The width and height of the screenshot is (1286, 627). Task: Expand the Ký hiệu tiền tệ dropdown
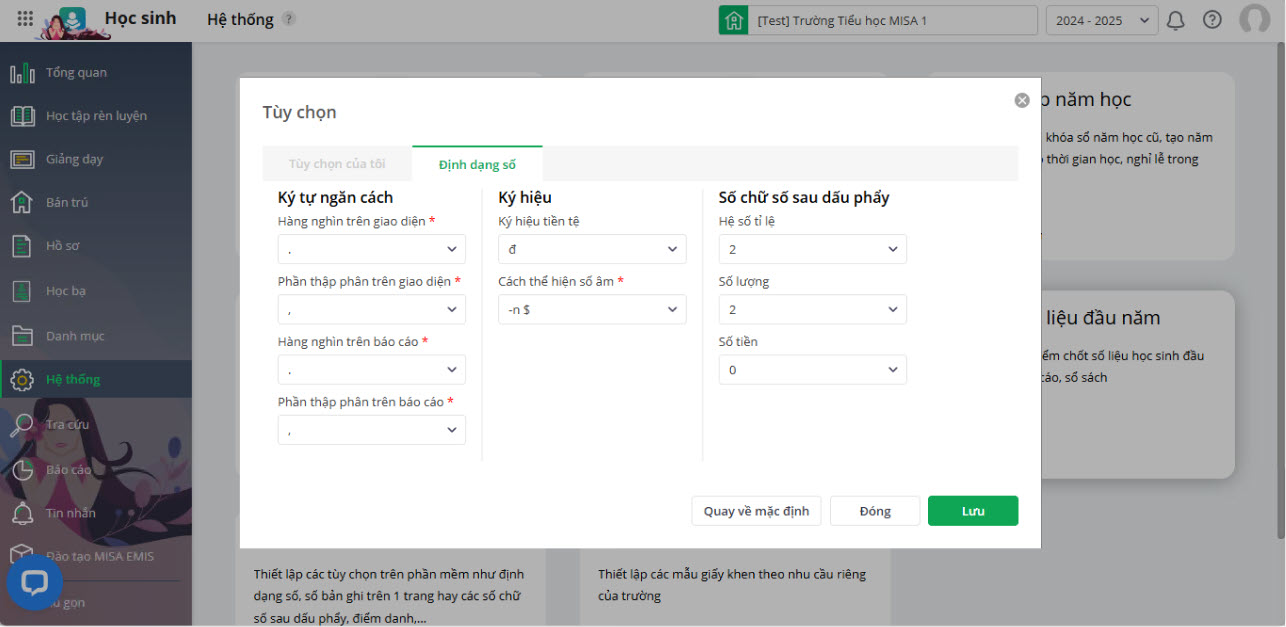click(592, 249)
